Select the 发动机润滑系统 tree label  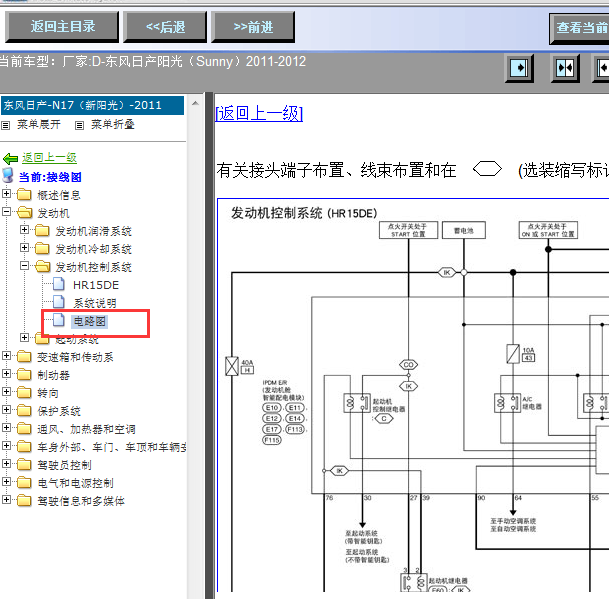pyautogui.click(x=93, y=231)
